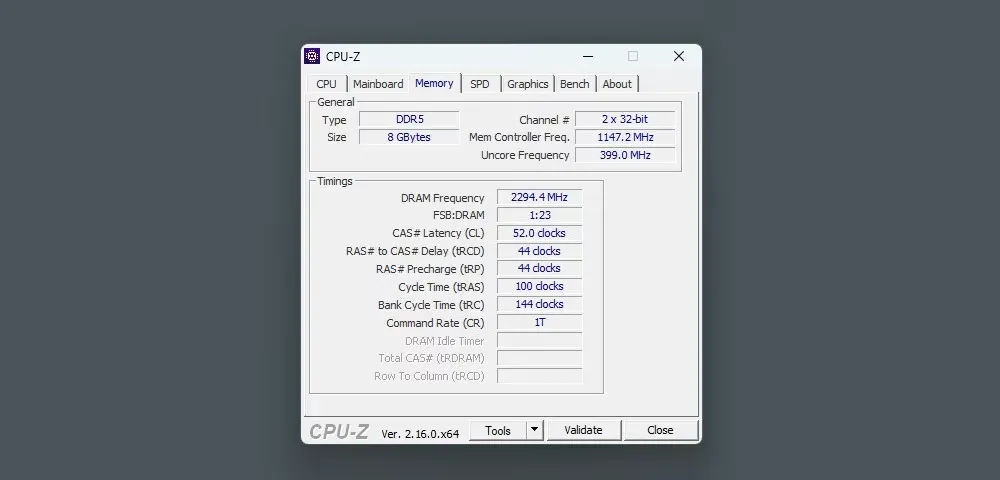Close CPU-Z with the title bar X

click(x=679, y=56)
